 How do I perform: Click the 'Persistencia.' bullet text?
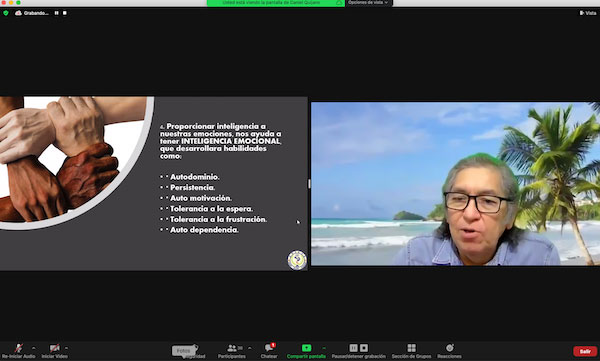[192, 188]
